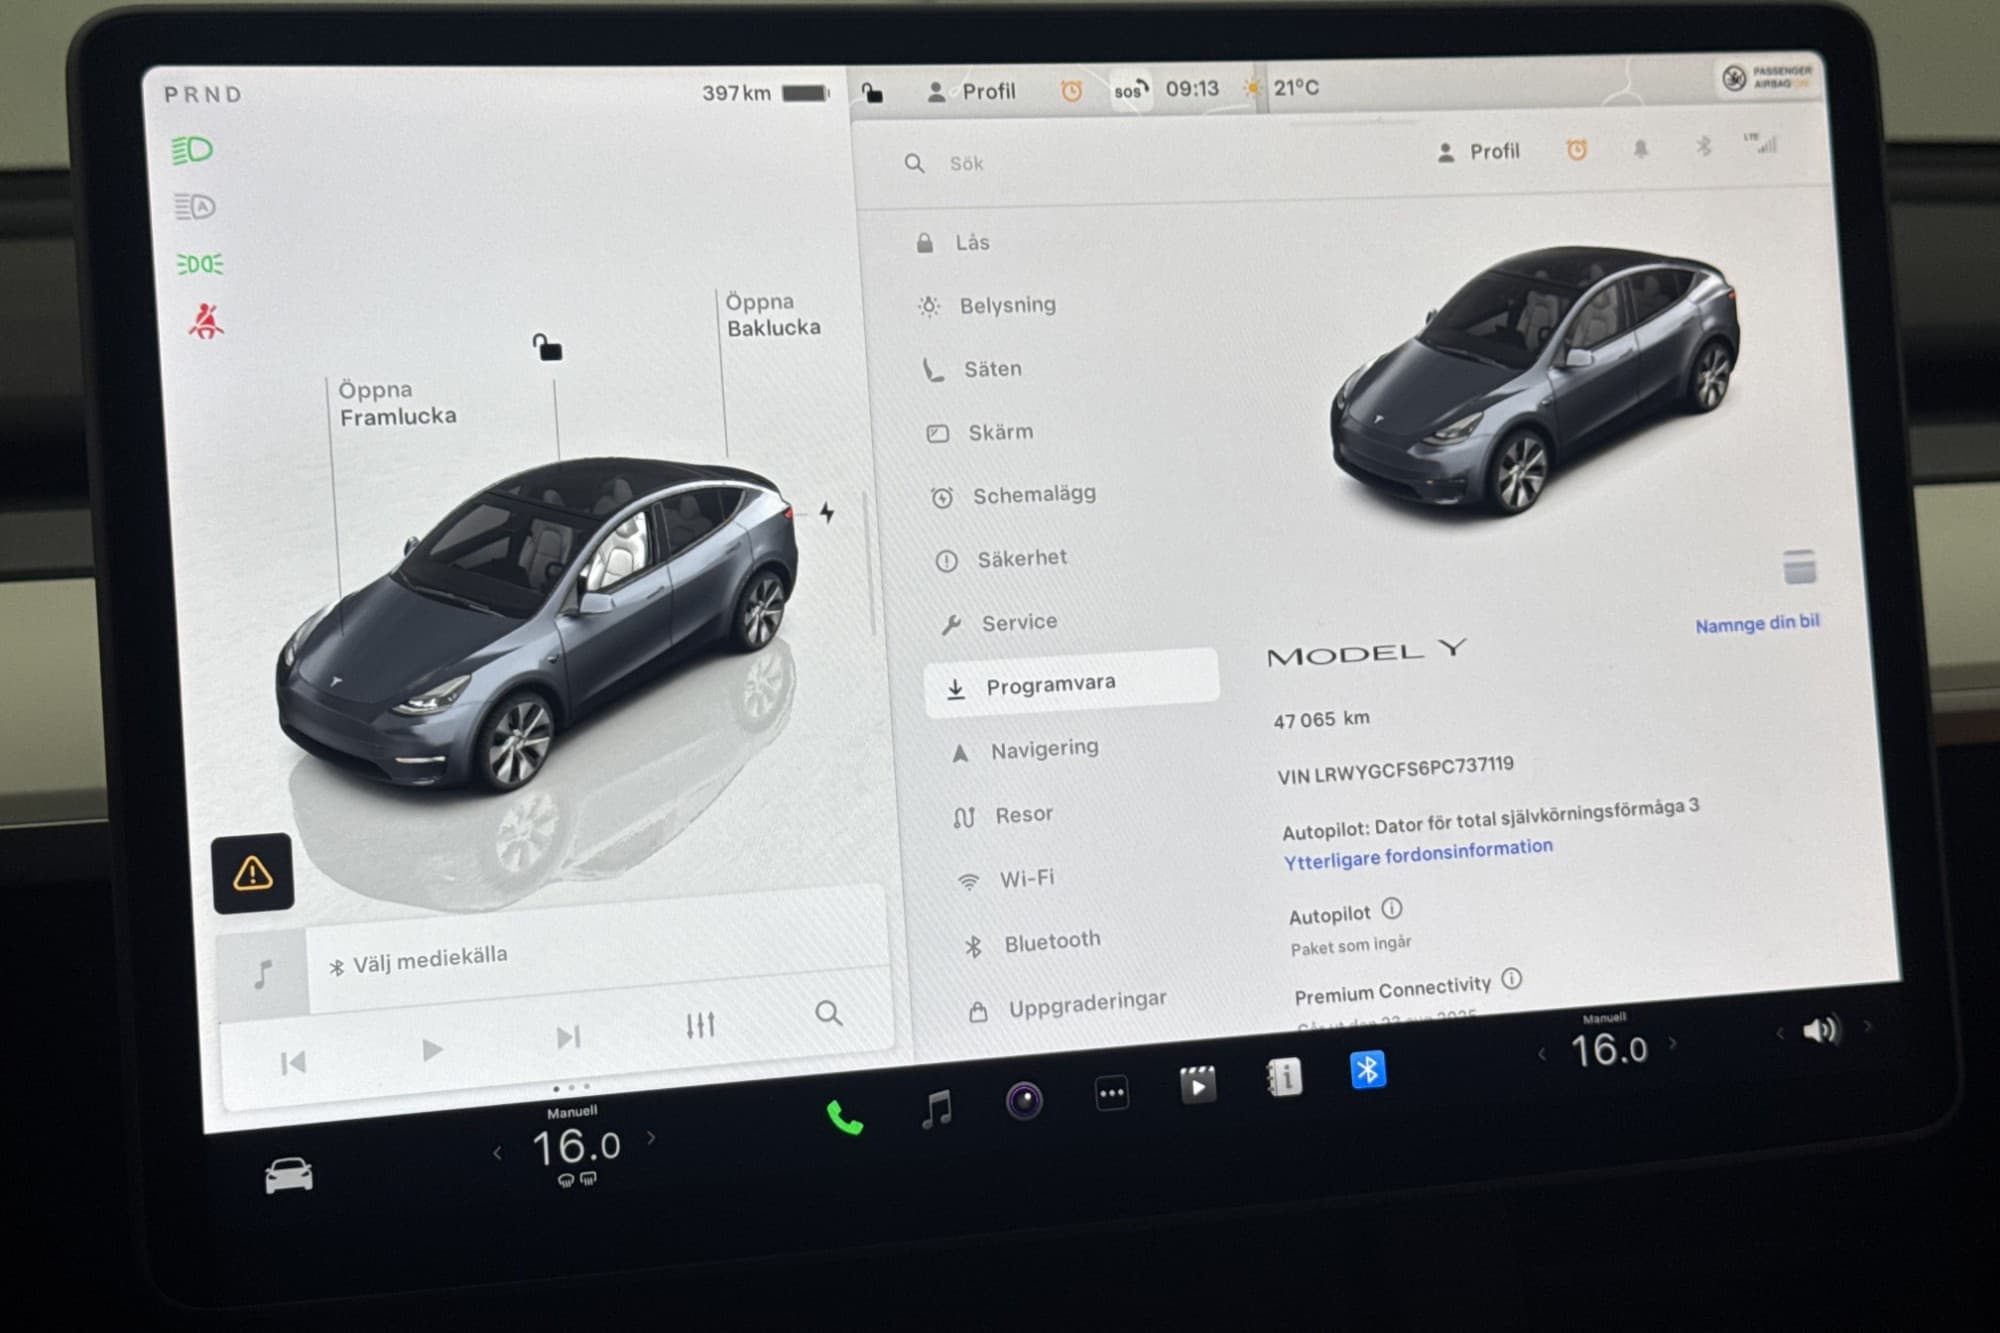This screenshot has height=1333, width=2000.
Task: Open the Service menu item
Action: coord(999,622)
